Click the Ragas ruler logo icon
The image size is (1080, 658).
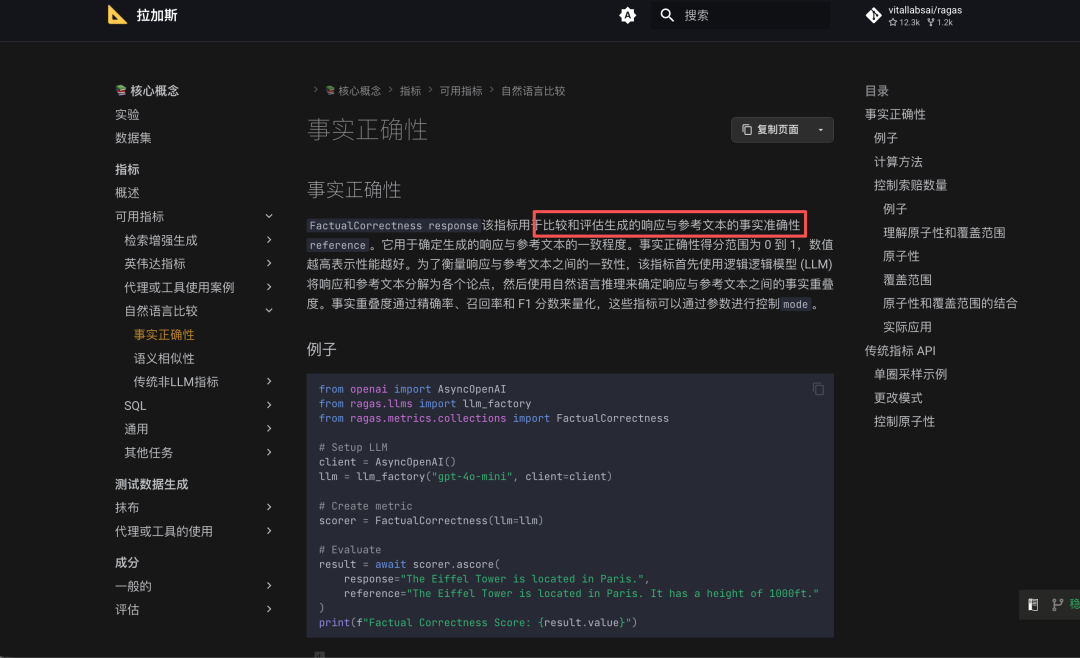(x=117, y=15)
